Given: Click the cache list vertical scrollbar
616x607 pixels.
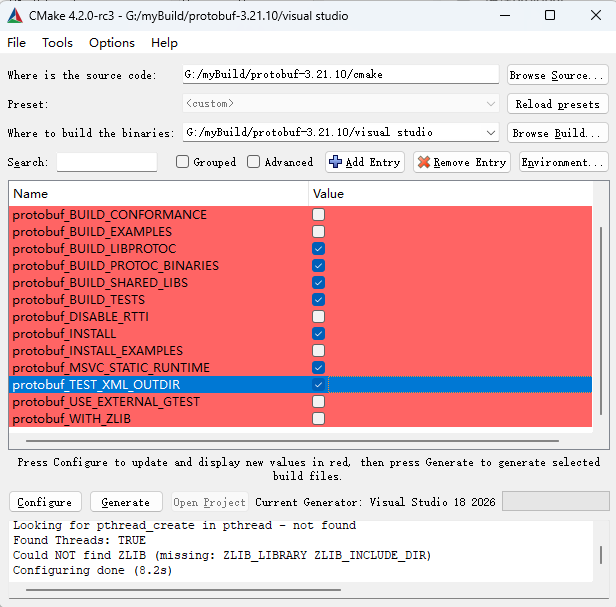Looking at the screenshot, I should click(601, 321).
